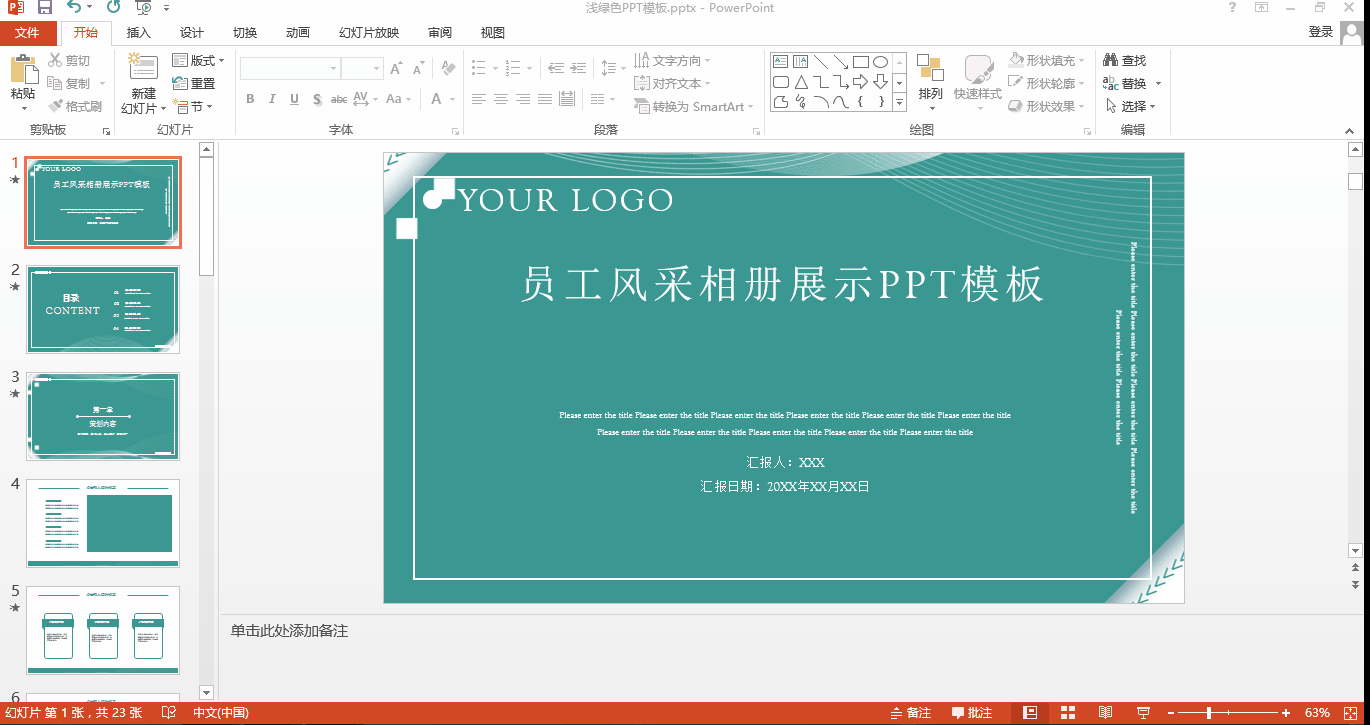Click the Sign in button at top right

coord(1320,31)
